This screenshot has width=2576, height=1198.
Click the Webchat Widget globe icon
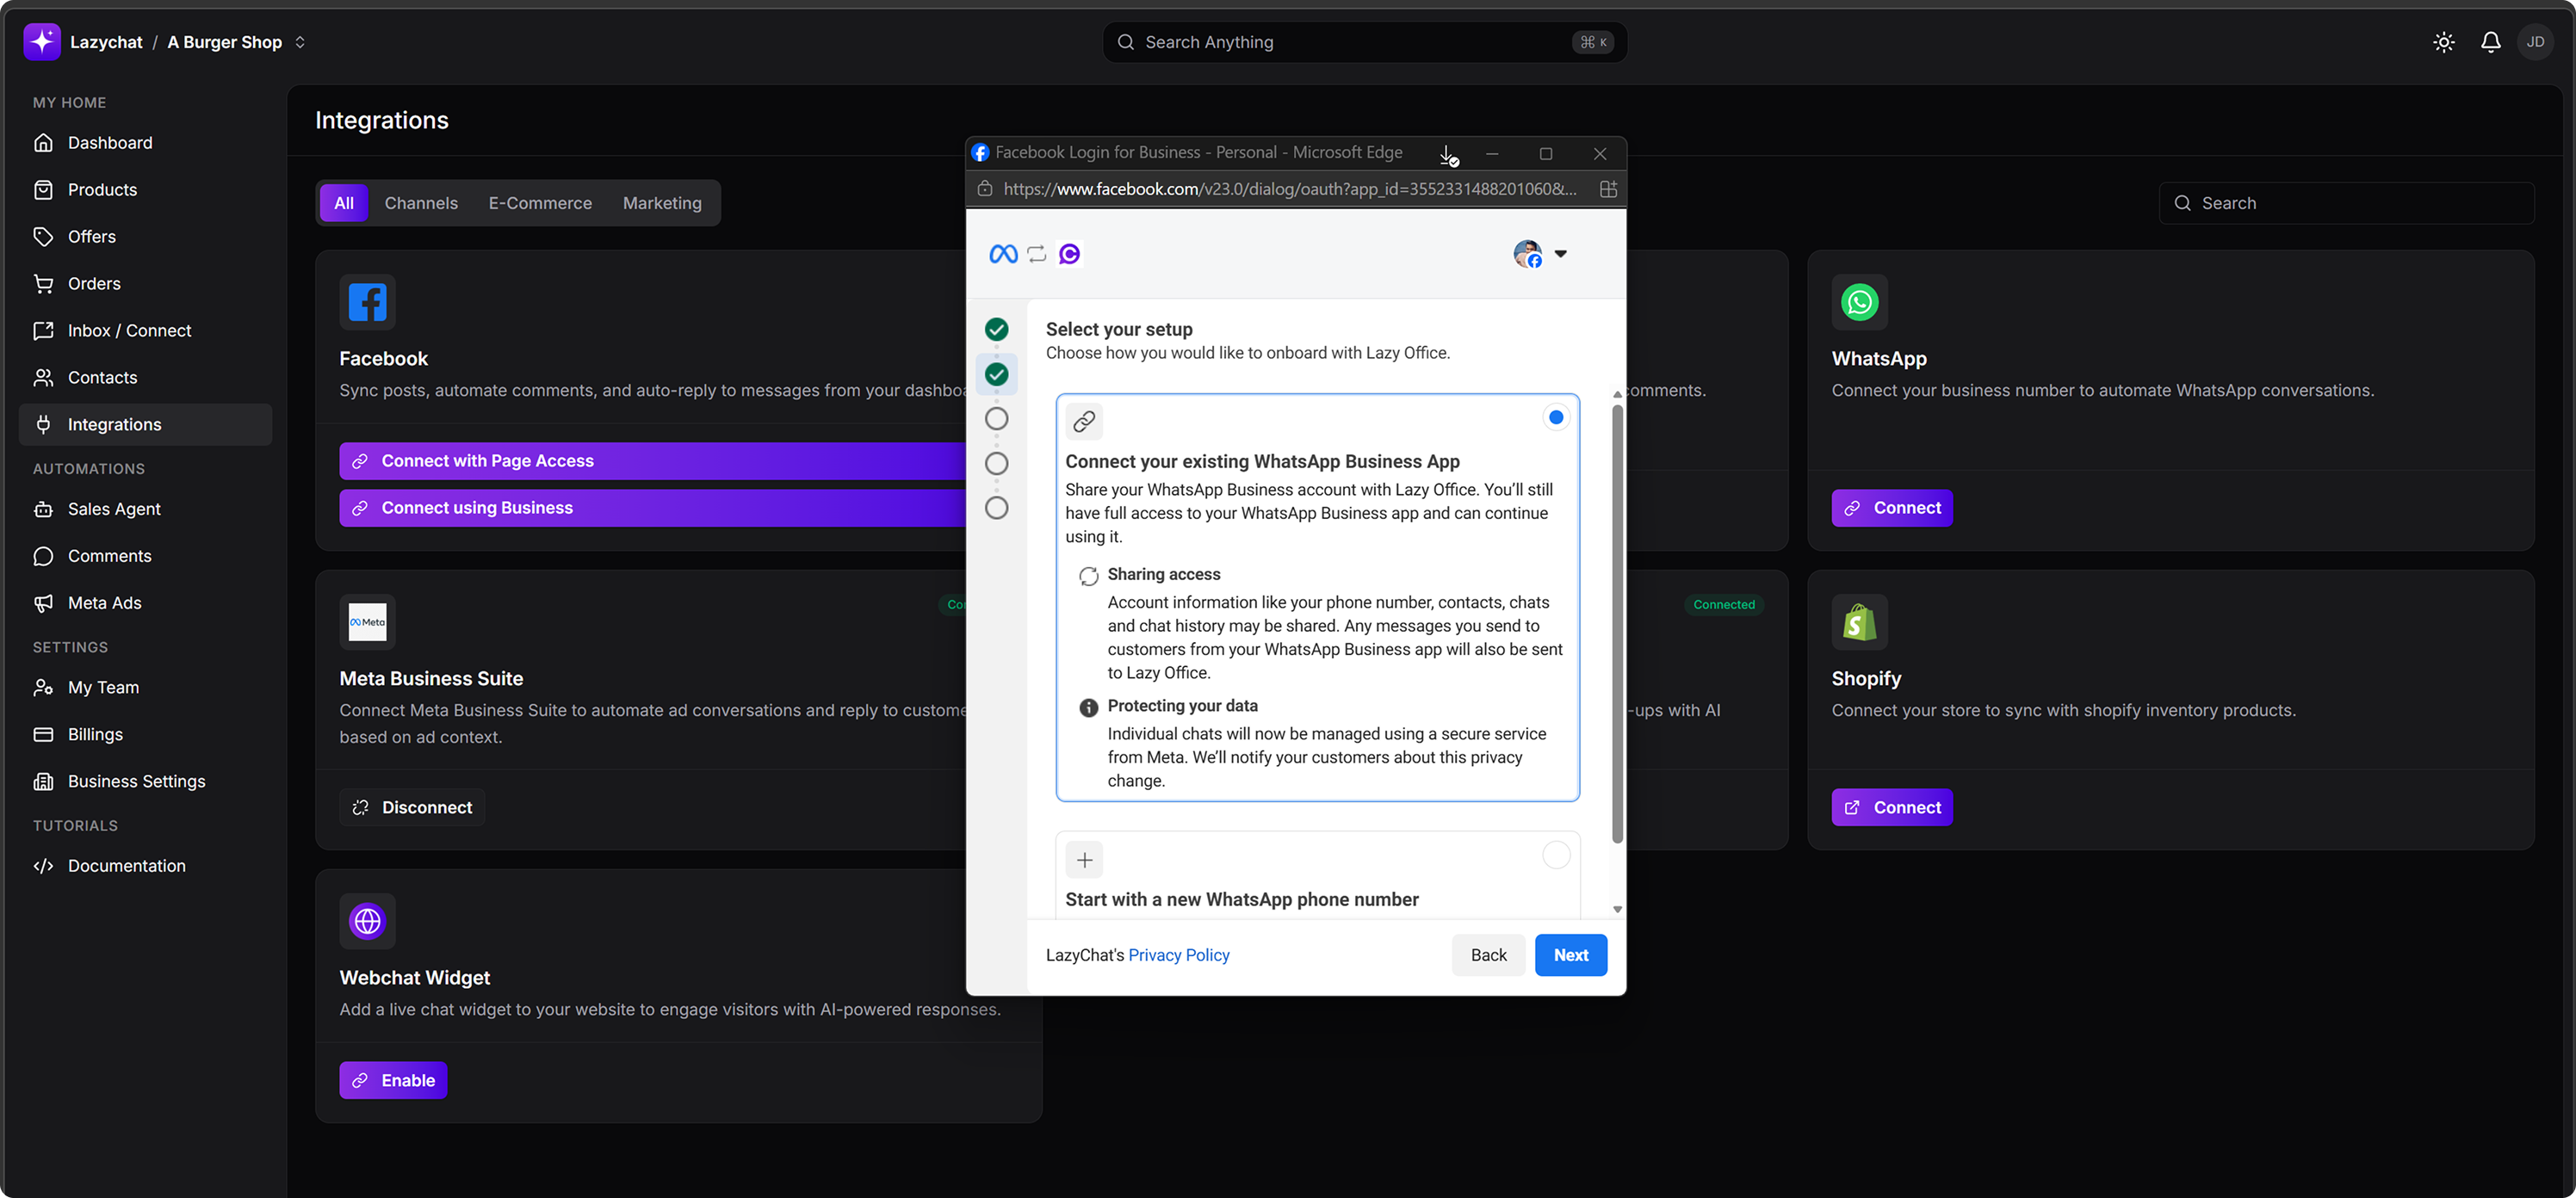pos(367,920)
